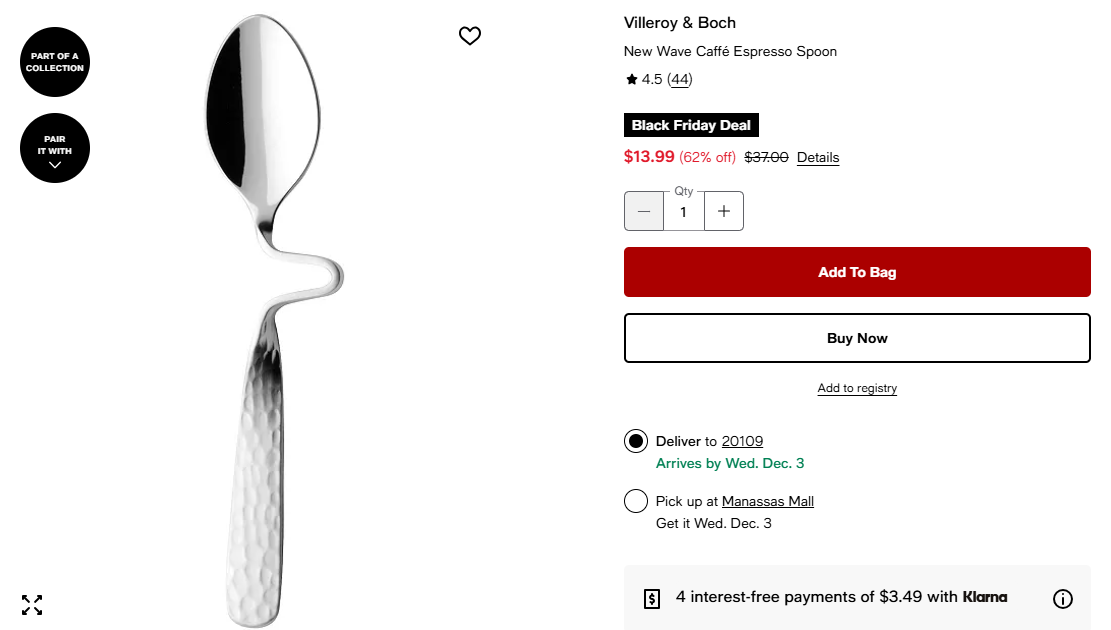The width and height of the screenshot is (1111, 630).
Task: Expand the Pair It With dropdown
Action: [55, 148]
